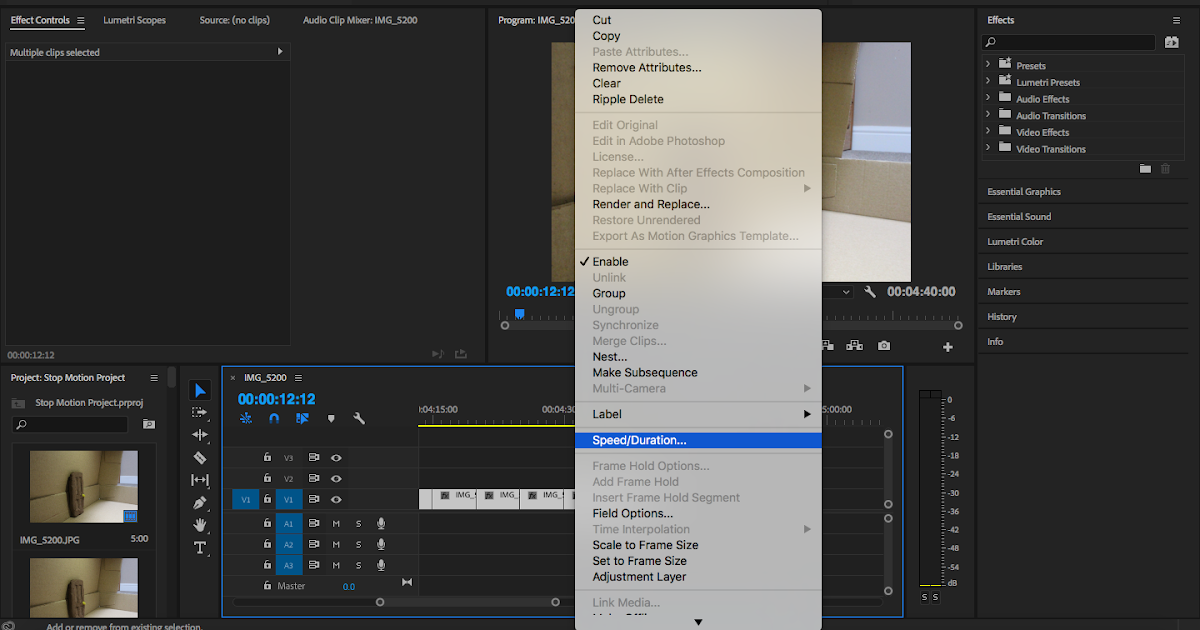Toggle visibility of track V2
The width and height of the screenshot is (1200, 630).
pyautogui.click(x=337, y=478)
